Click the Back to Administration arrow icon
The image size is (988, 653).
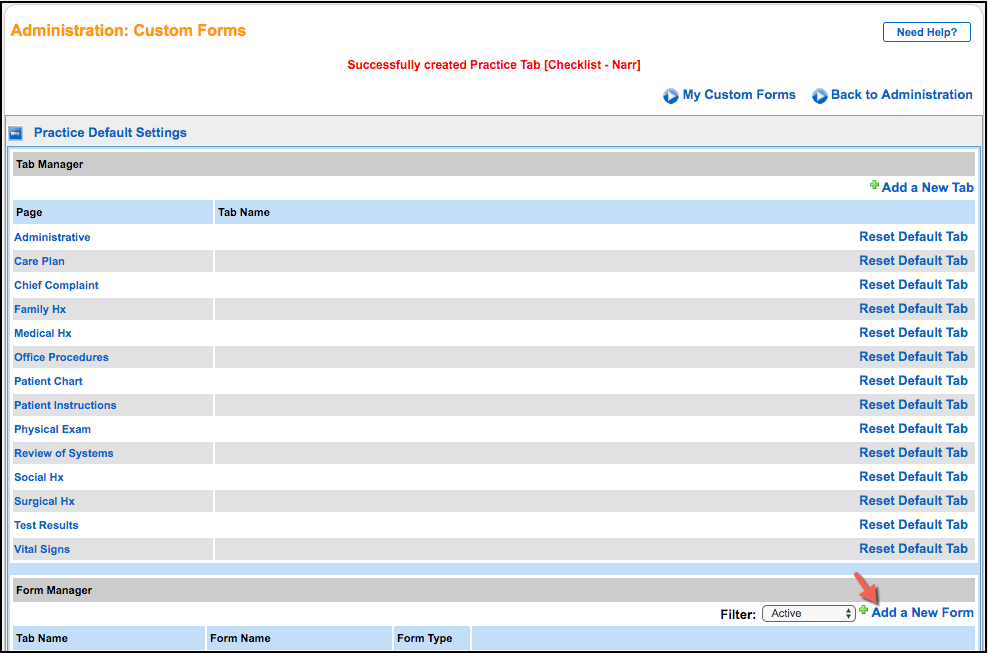(x=819, y=96)
